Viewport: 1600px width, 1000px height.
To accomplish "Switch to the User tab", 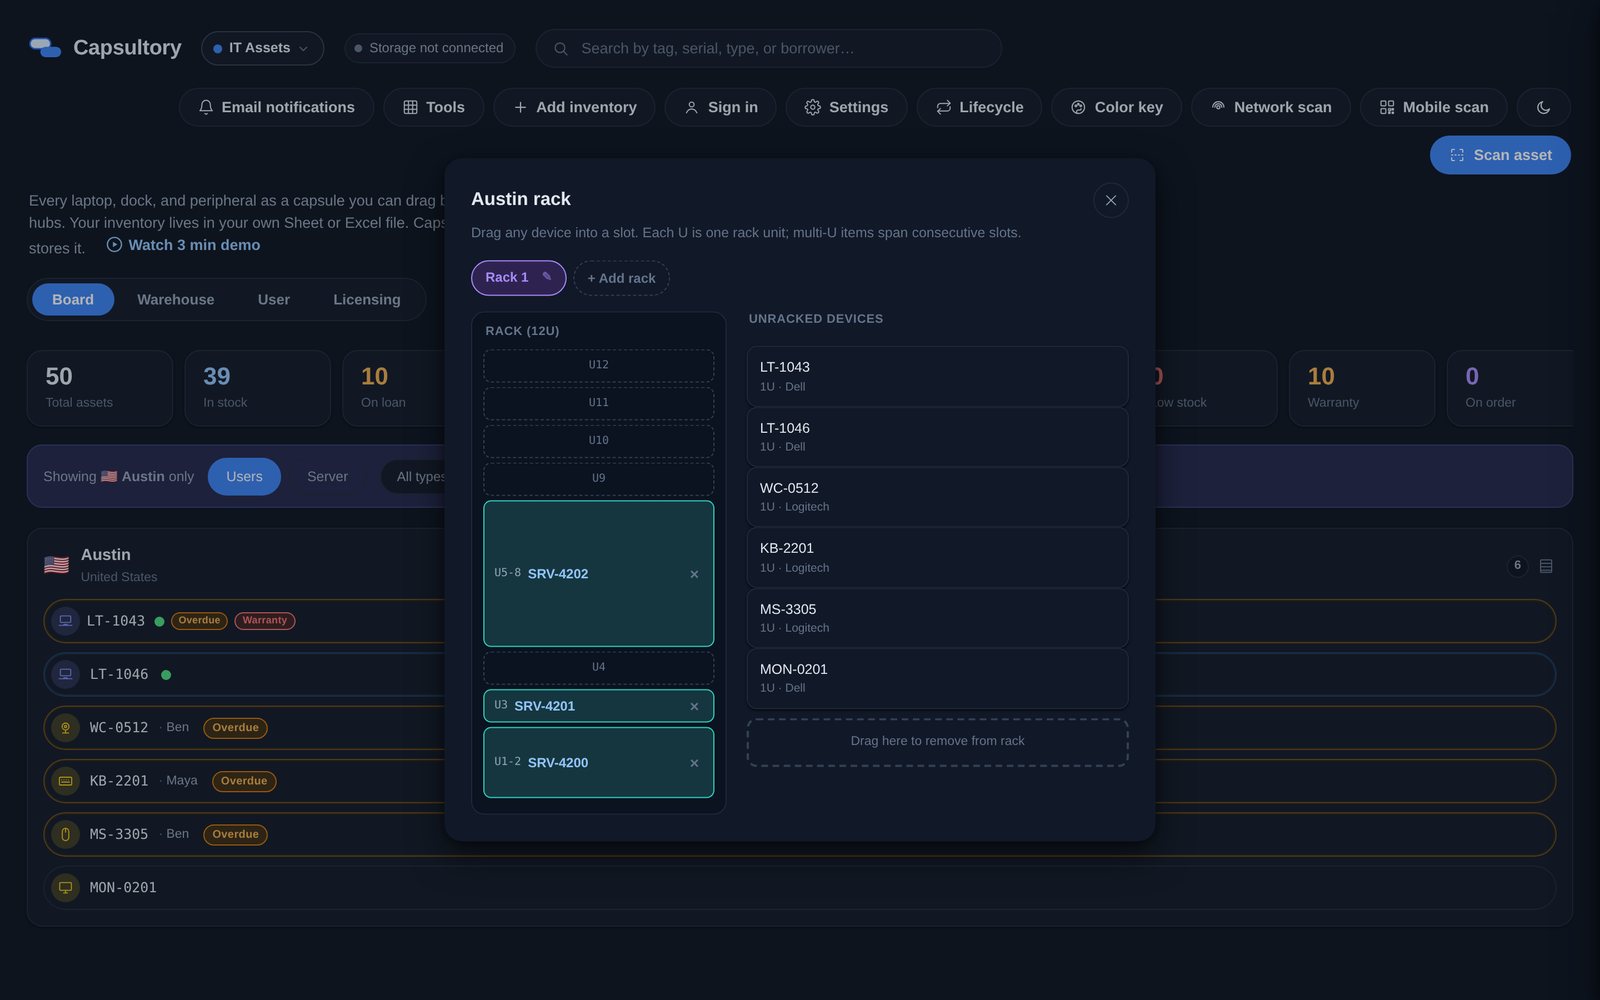I will pyautogui.click(x=273, y=299).
